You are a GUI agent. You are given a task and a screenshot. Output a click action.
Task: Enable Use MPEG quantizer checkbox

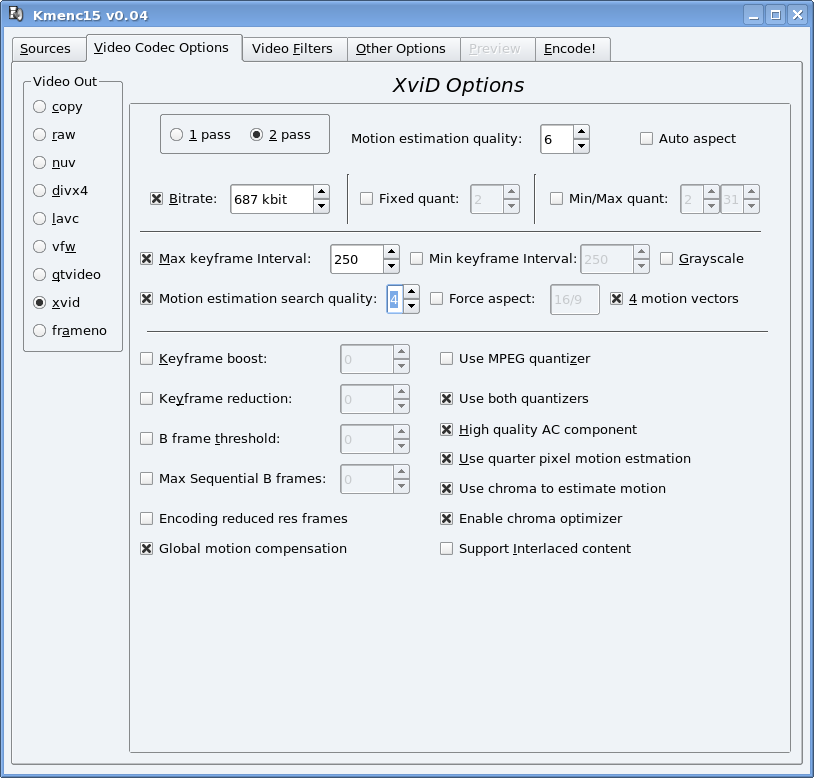coord(446,359)
